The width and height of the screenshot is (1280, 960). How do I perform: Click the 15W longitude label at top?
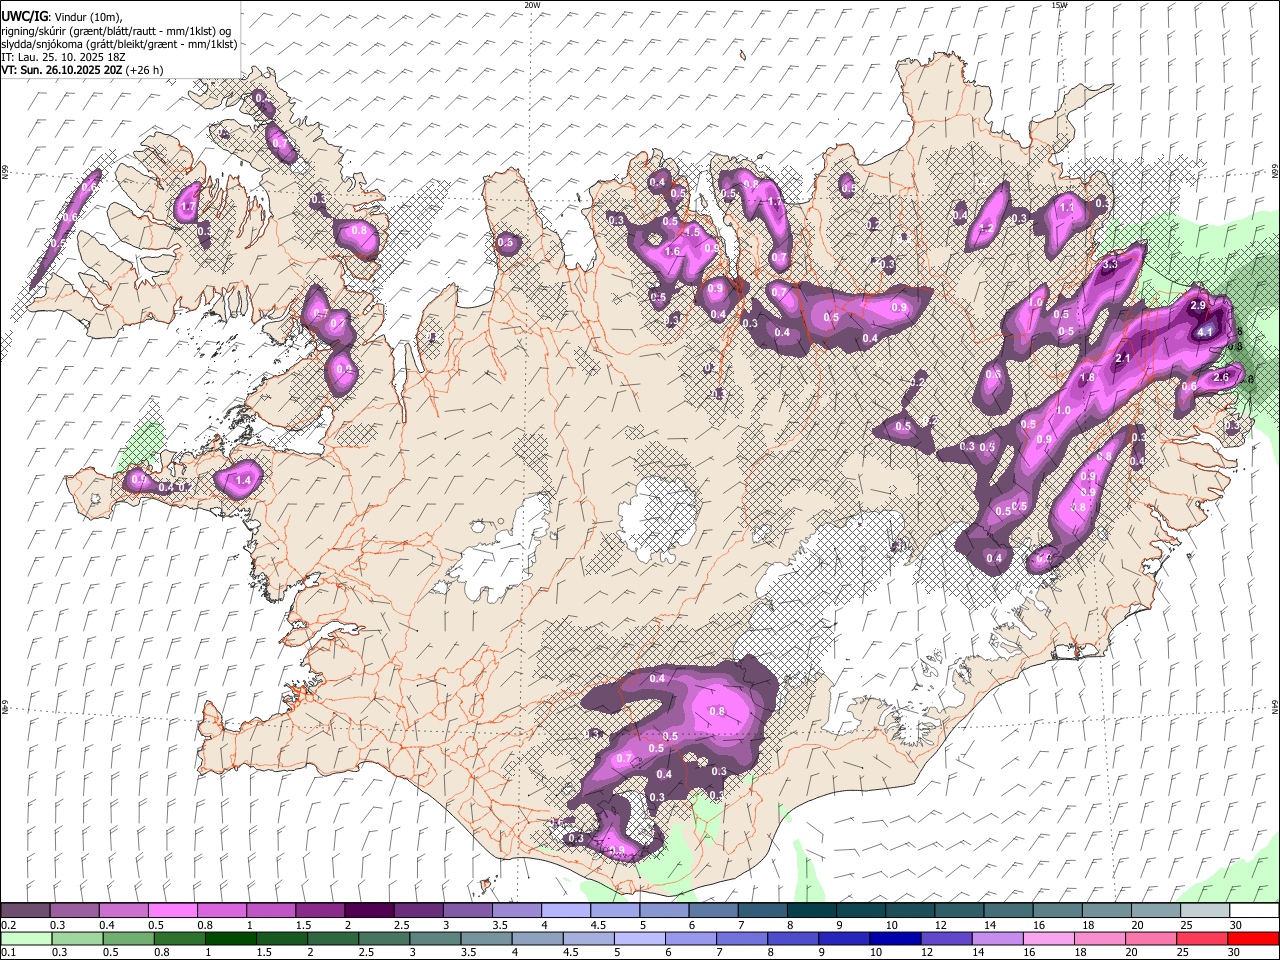pyautogui.click(x=1059, y=5)
